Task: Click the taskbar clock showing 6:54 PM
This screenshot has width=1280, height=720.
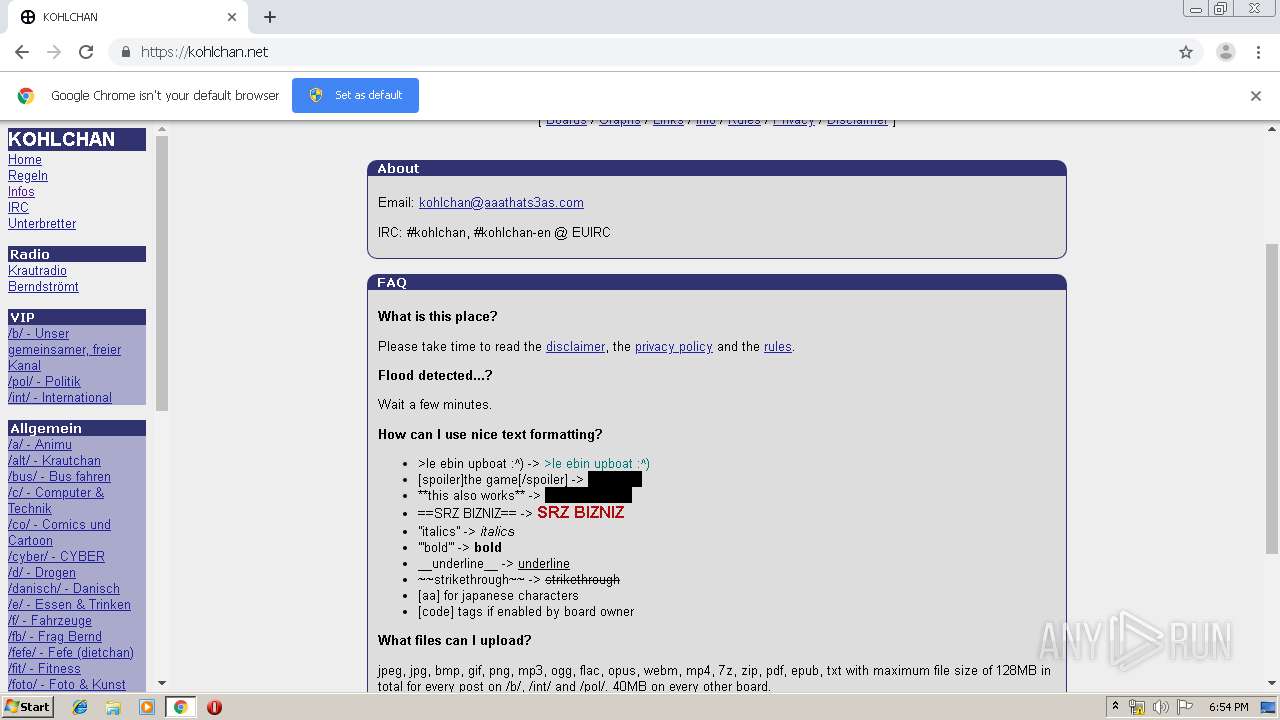Action: tap(1229, 707)
